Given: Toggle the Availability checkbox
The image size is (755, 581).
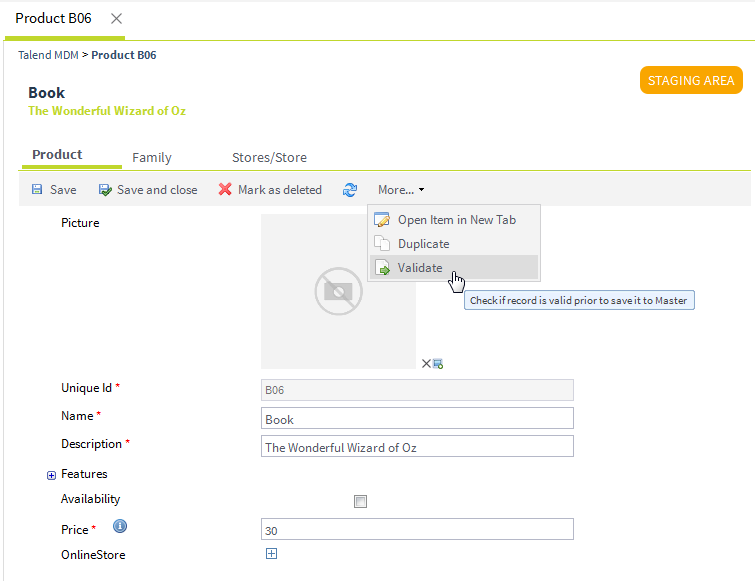Looking at the screenshot, I should click(361, 502).
